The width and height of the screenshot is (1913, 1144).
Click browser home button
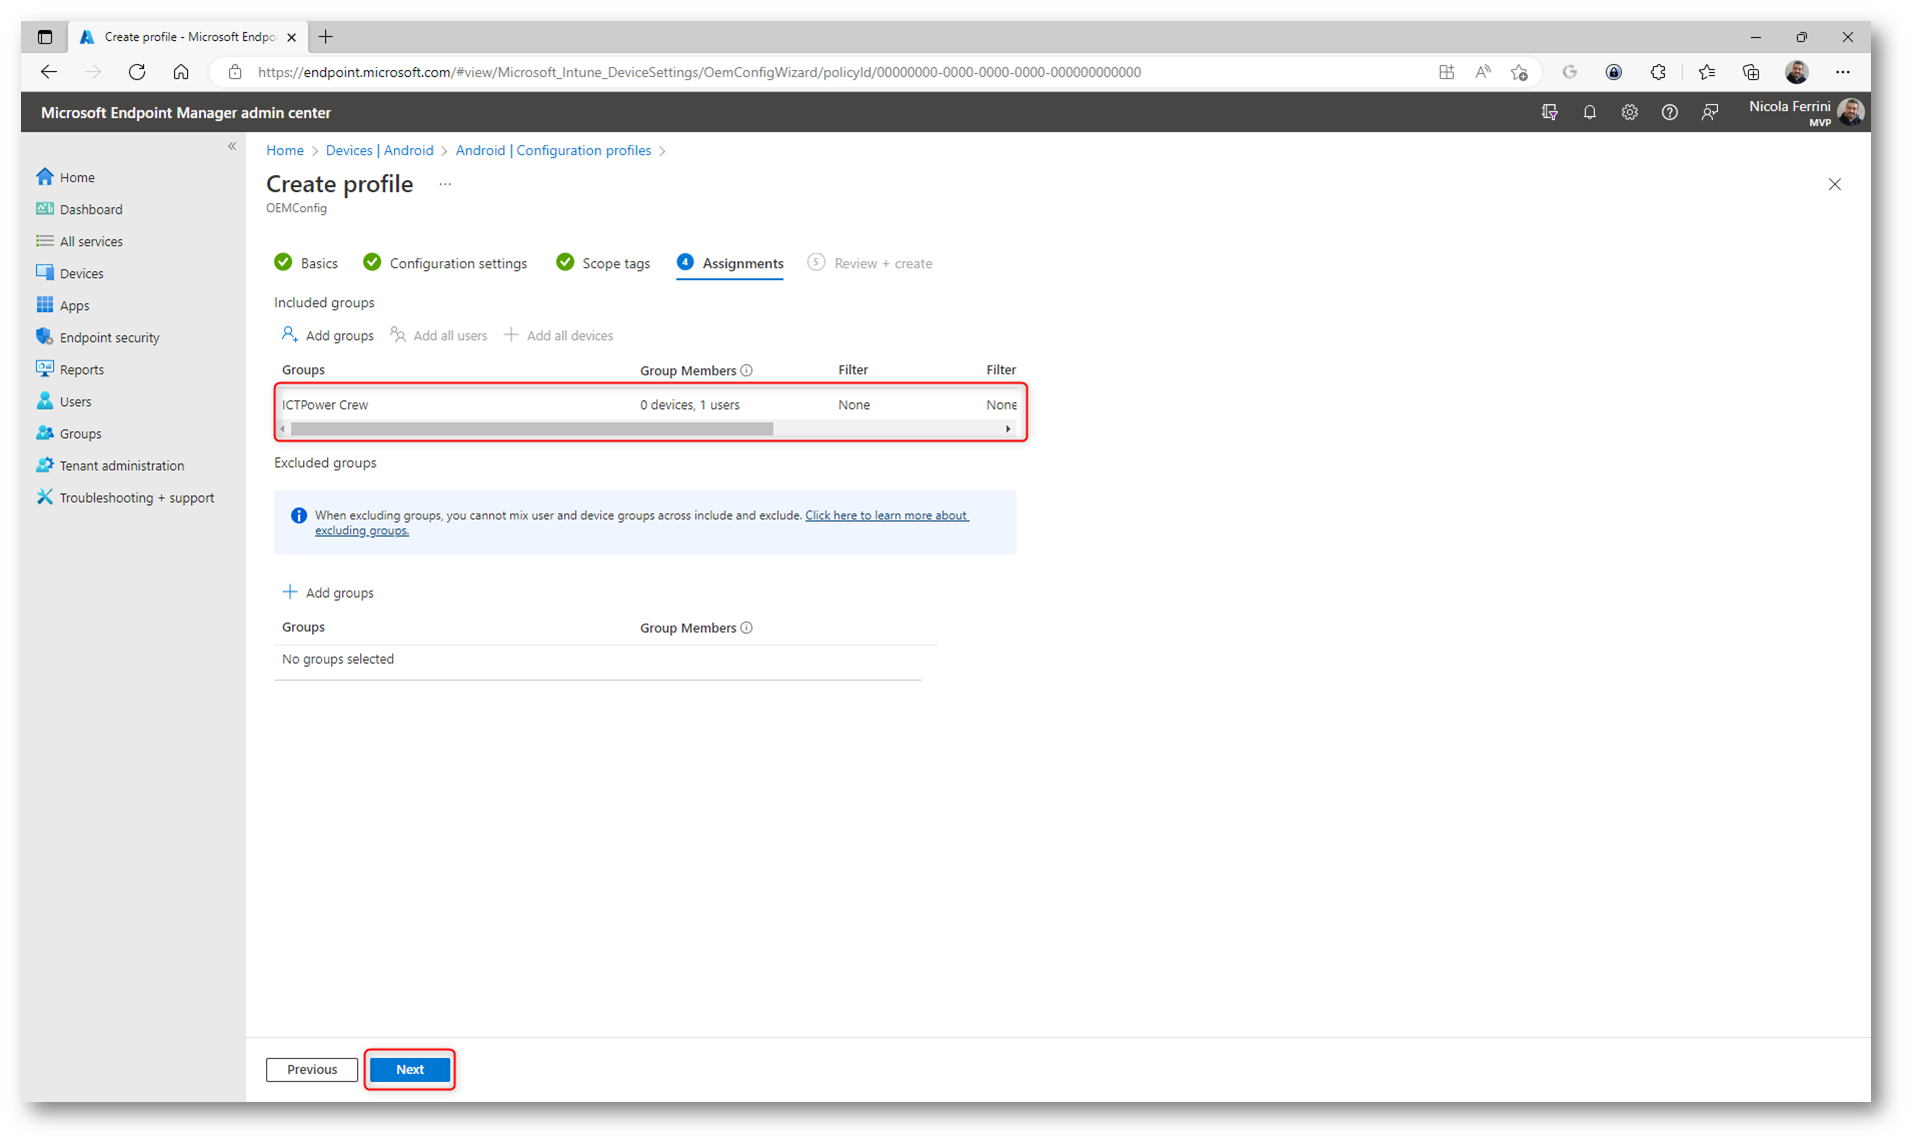[181, 72]
